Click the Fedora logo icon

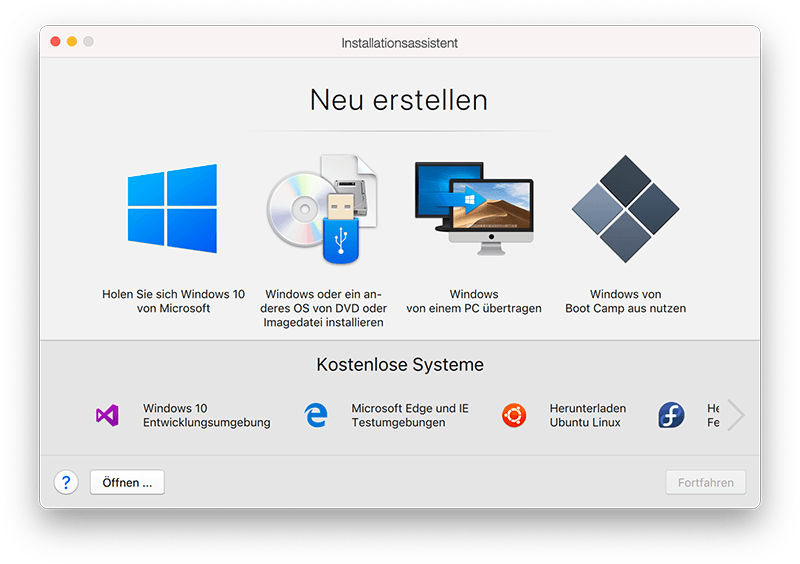671,415
